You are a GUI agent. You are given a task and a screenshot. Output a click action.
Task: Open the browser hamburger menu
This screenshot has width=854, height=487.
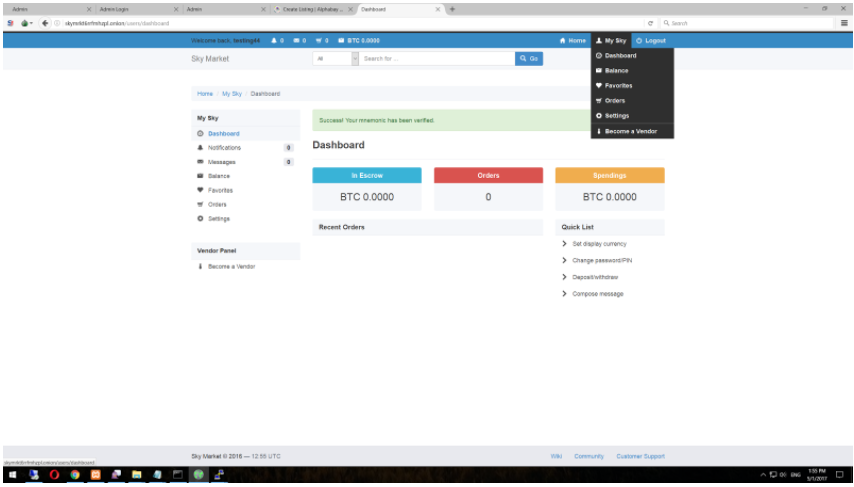click(844, 23)
